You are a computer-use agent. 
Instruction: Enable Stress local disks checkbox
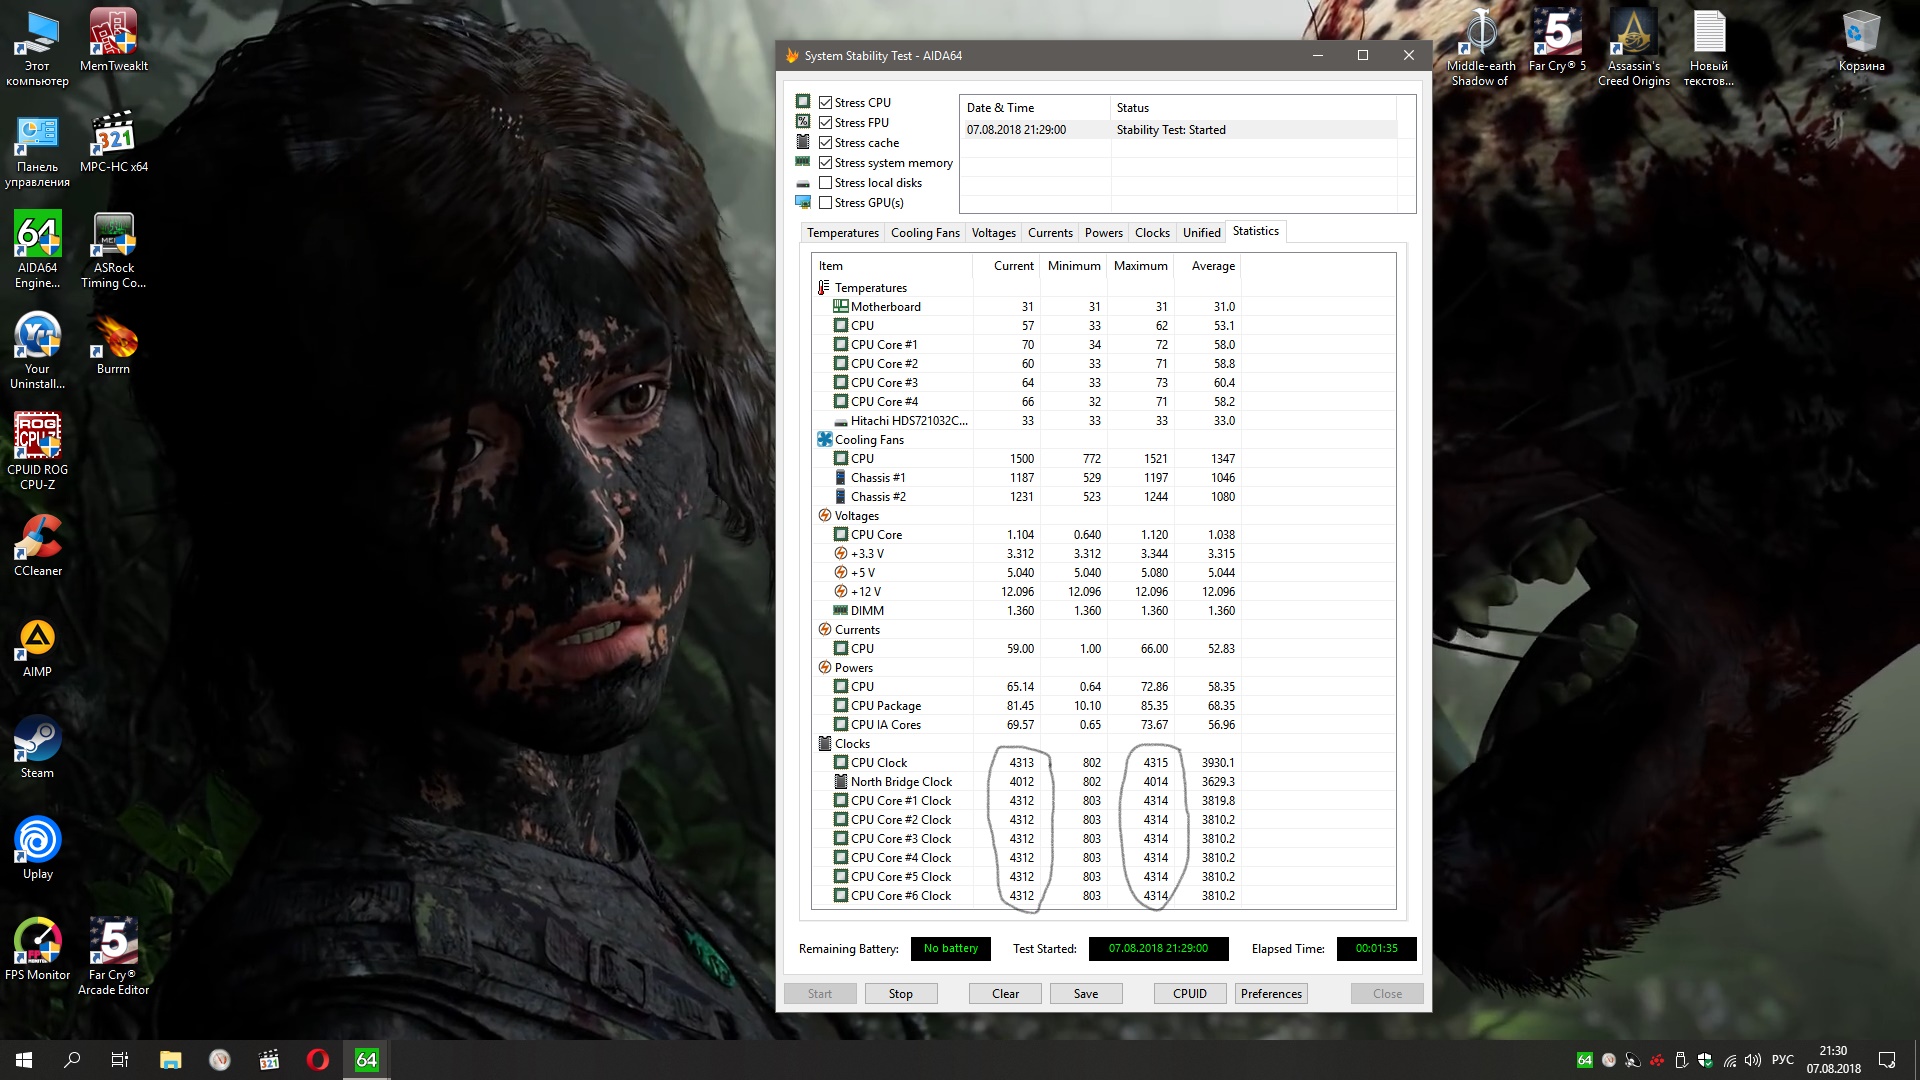coord(826,183)
